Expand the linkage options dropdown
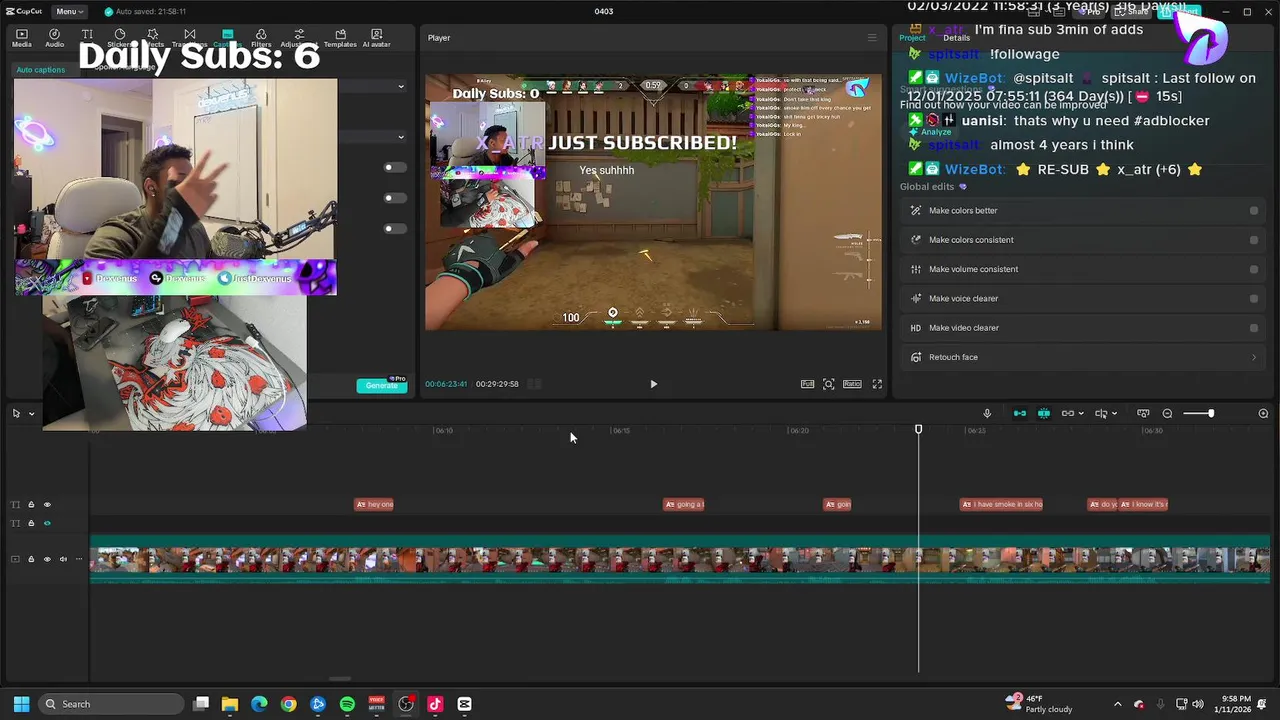Image resolution: width=1280 pixels, height=720 pixels. [1081, 413]
